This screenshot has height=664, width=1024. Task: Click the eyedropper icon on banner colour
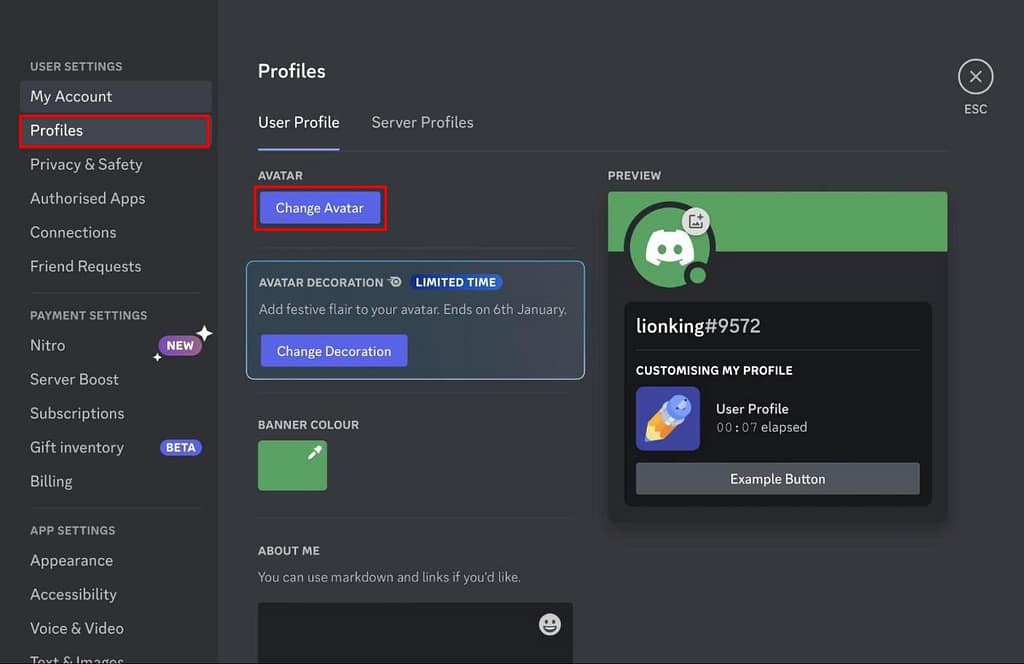(x=315, y=452)
